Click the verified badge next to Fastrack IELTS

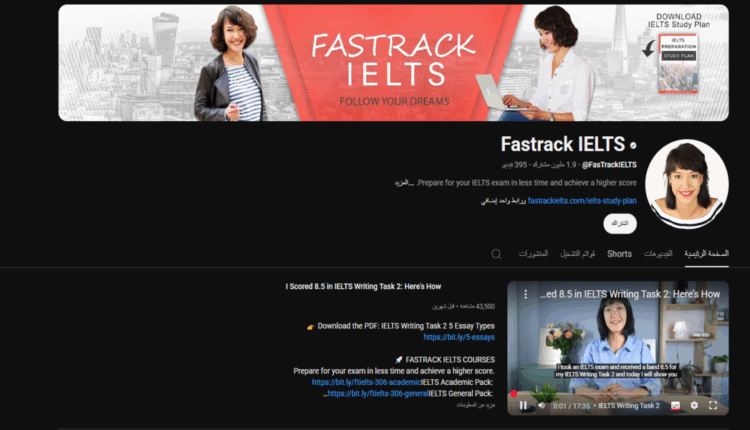[x=633, y=145]
